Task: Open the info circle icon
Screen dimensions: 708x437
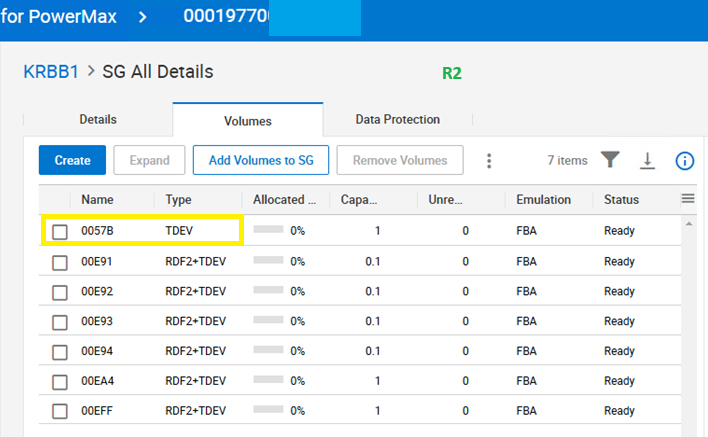Action: tap(685, 161)
